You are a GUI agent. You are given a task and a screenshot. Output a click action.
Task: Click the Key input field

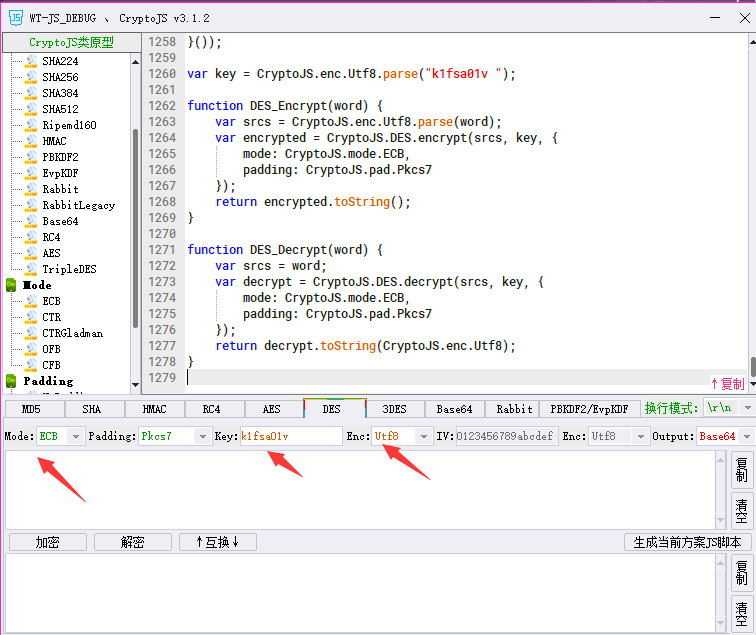pos(290,437)
